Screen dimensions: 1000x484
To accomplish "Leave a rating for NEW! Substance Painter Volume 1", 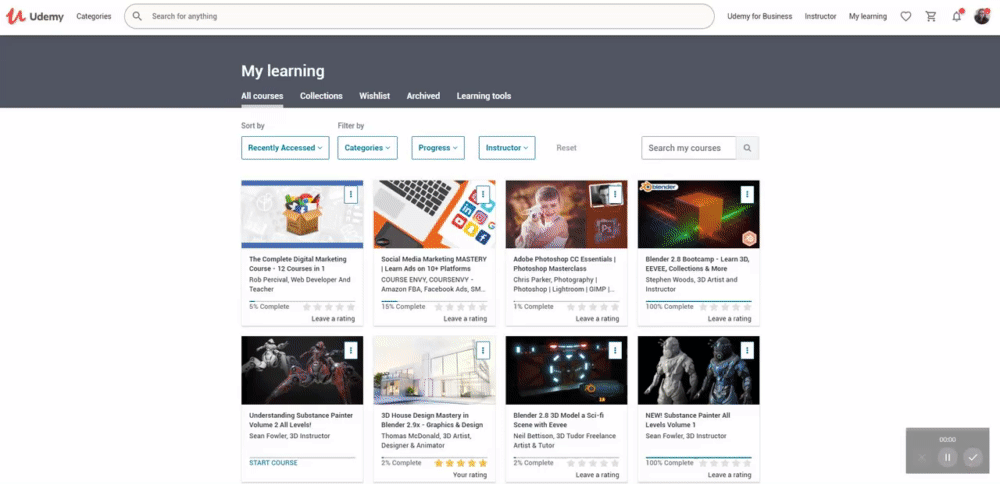I will click(x=730, y=474).
